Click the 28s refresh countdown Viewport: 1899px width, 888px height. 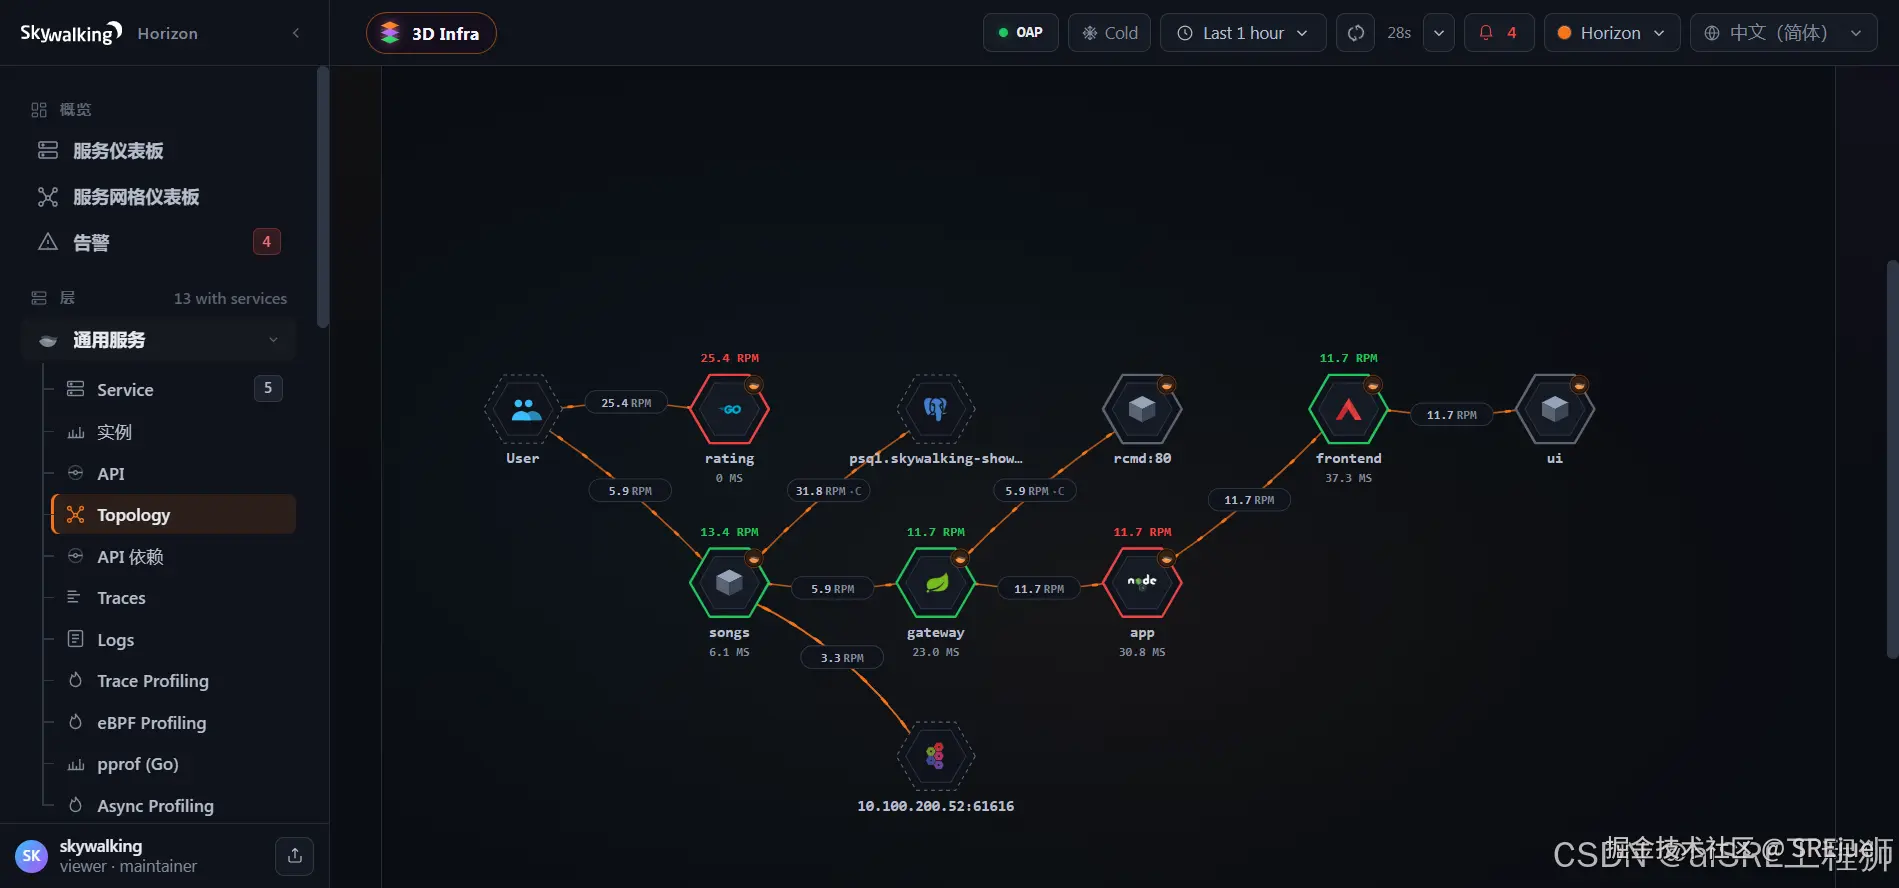click(1399, 33)
